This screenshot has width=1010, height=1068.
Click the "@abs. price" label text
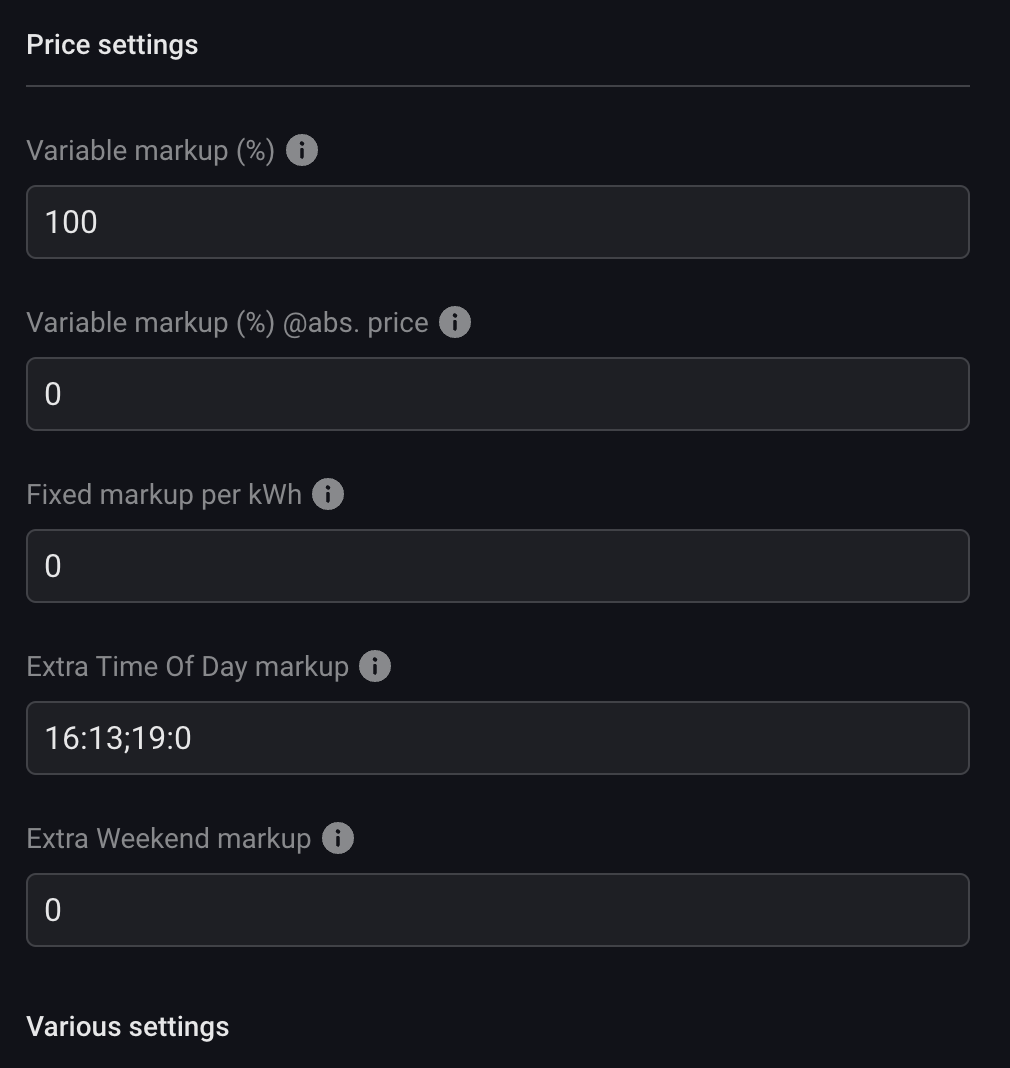click(x=355, y=323)
